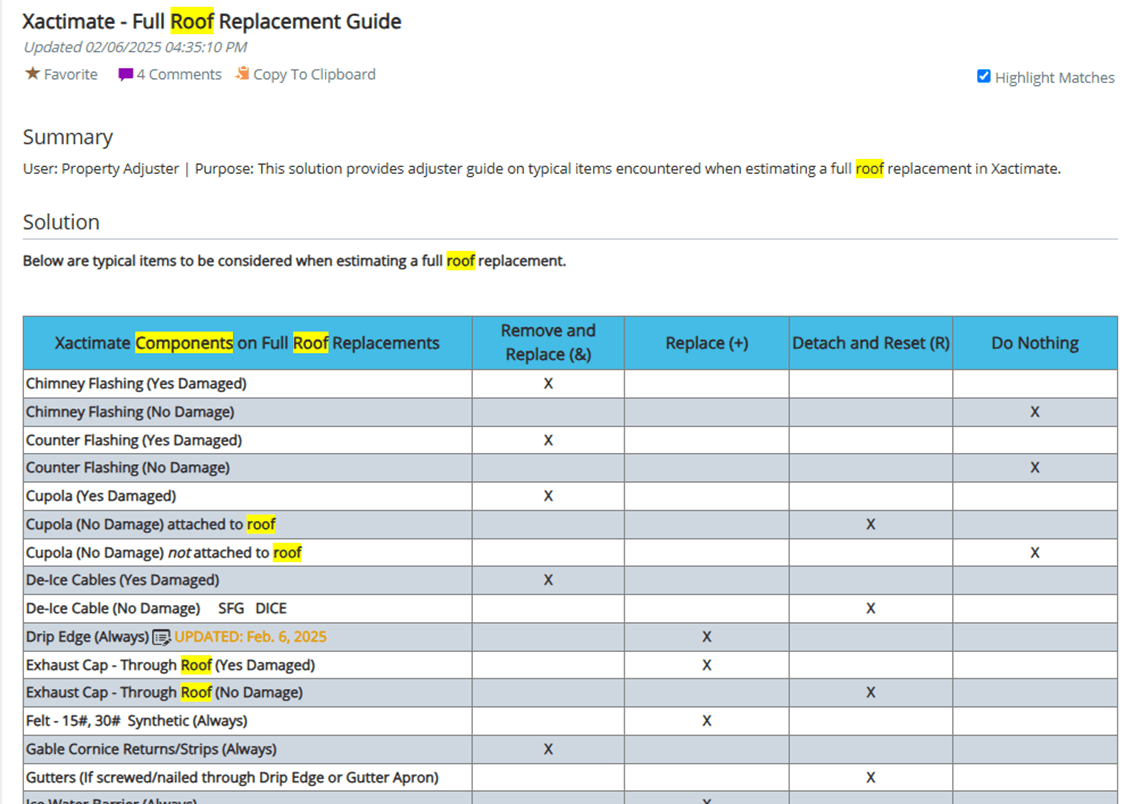Click the Drip Edge (Always) label
Screen dimensions: 1125x804
[x=88, y=637]
